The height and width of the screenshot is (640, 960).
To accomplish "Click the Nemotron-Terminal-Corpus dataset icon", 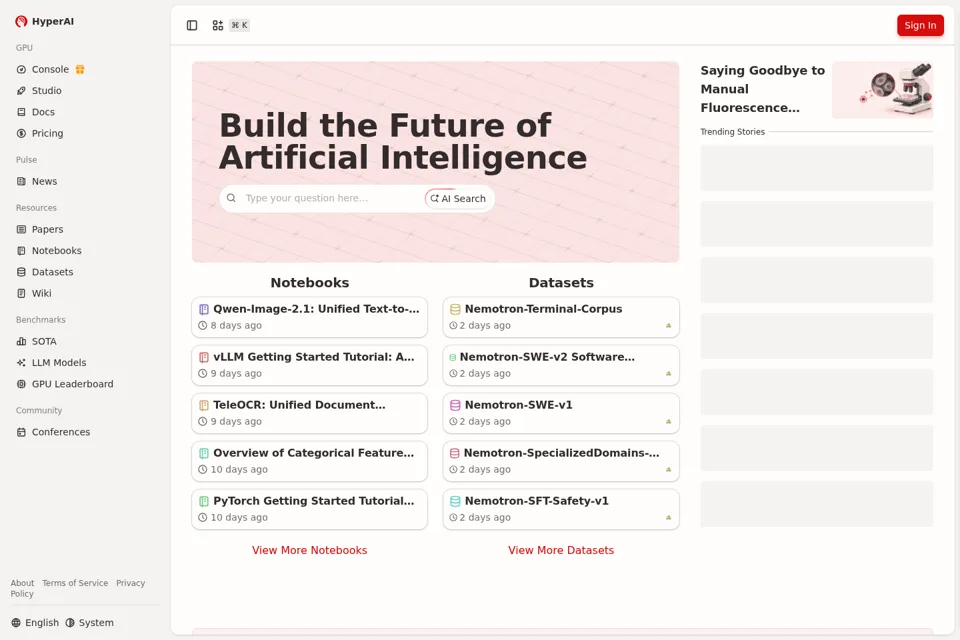I will click(455, 309).
